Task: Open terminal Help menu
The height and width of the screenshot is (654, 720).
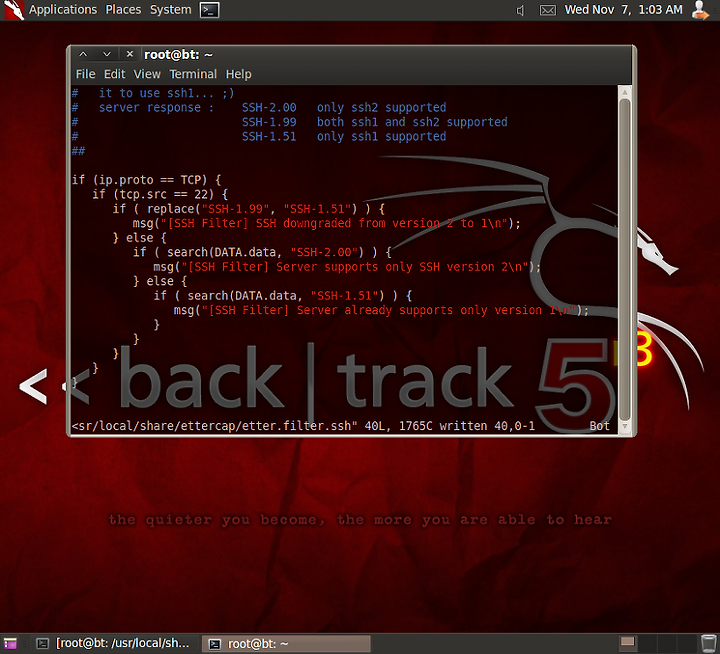Action: pos(238,74)
